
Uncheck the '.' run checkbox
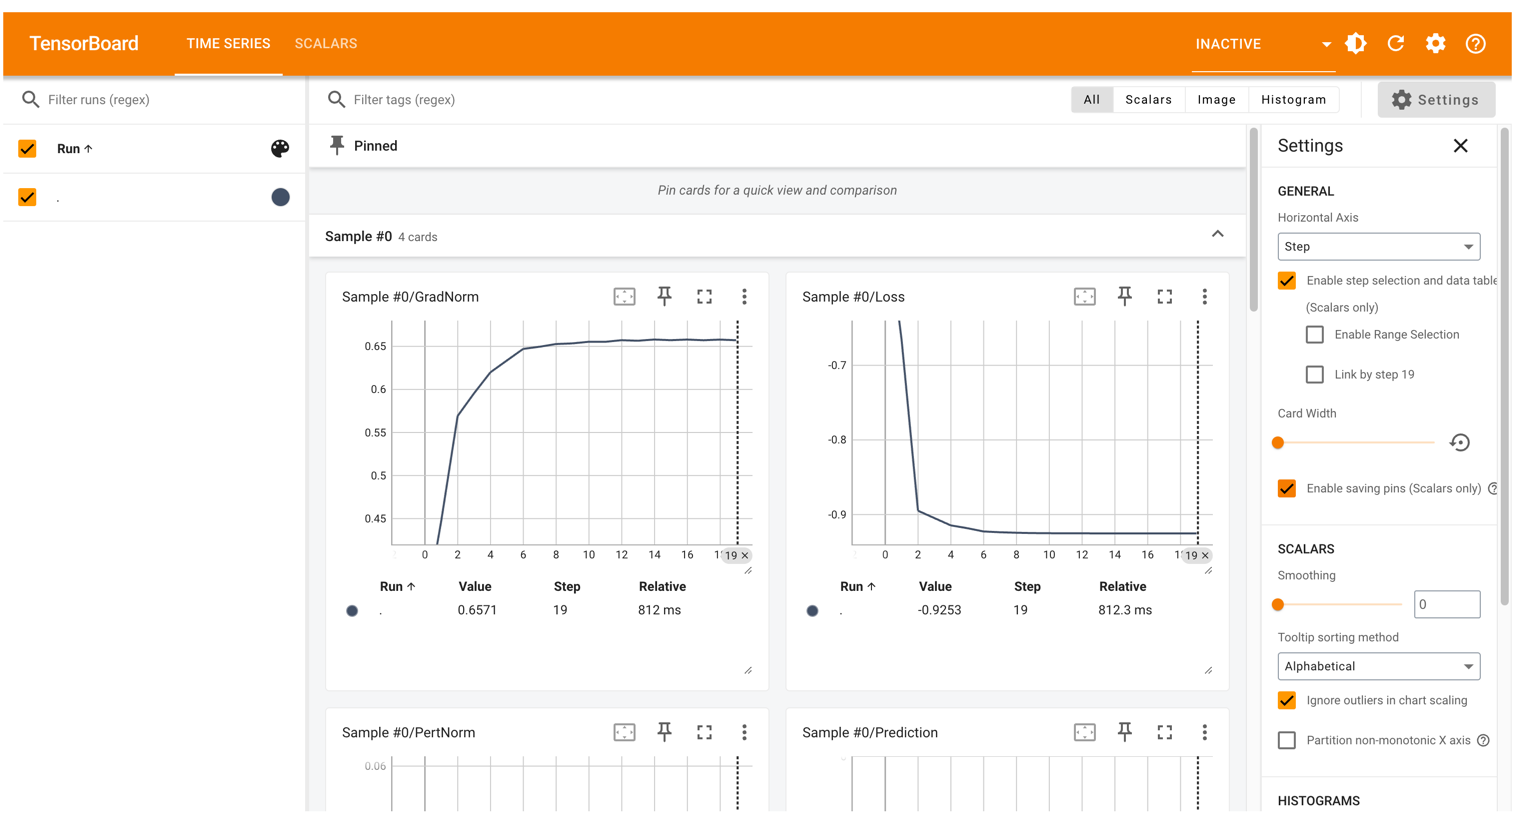point(27,198)
